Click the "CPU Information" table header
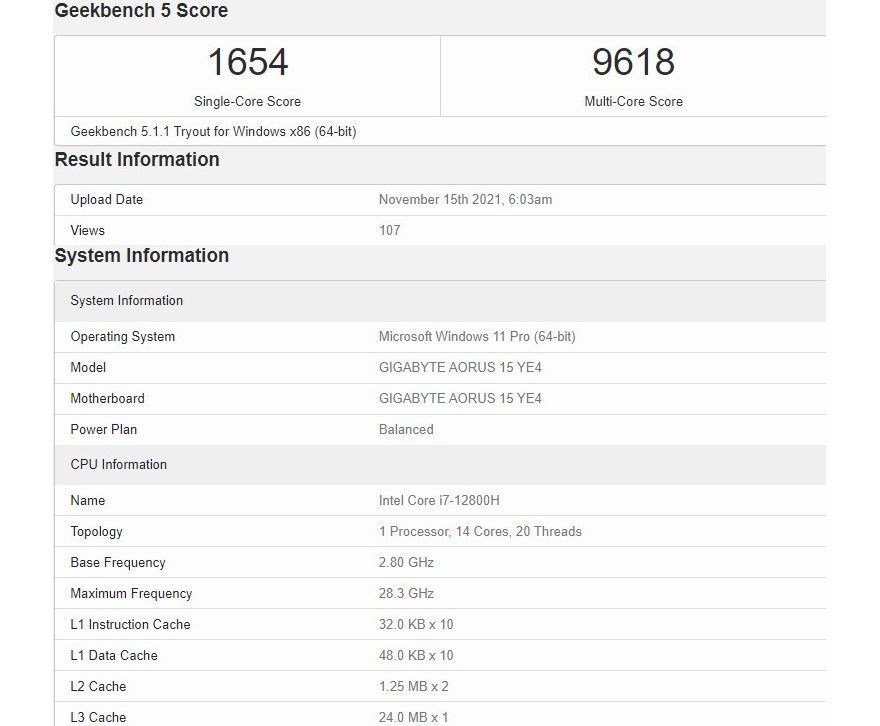Image resolution: width=880 pixels, height=726 pixels. (440, 465)
